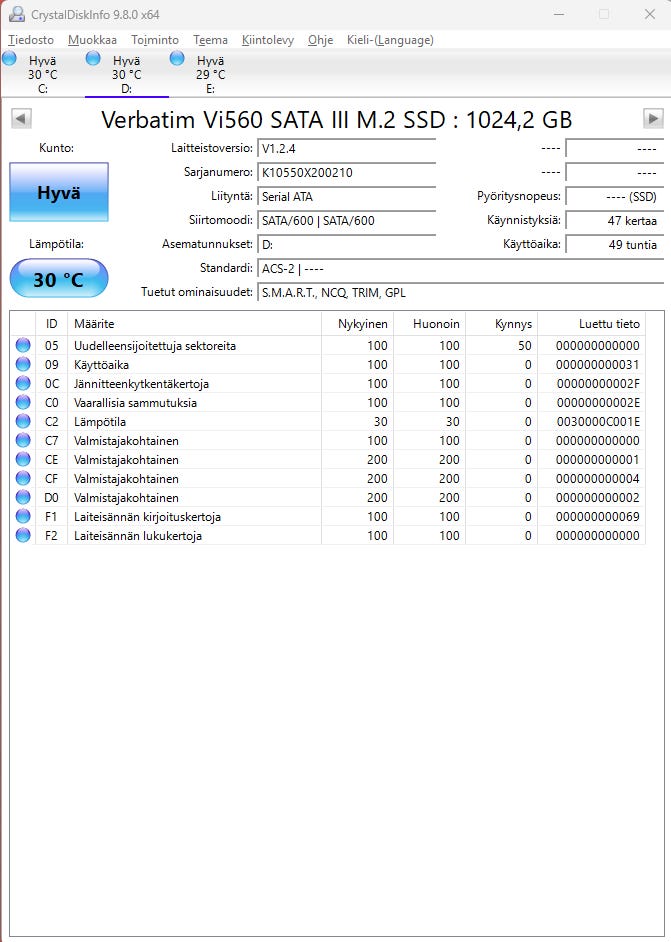
Task: Click the Määrite column header
Action: point(195,324)
